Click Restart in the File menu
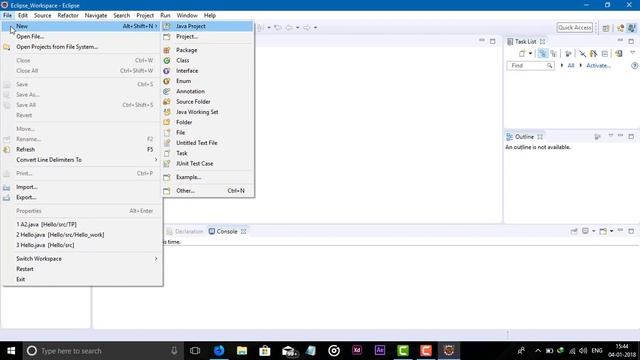The width and height of the screenshot is (640, 360). [82, 269]
